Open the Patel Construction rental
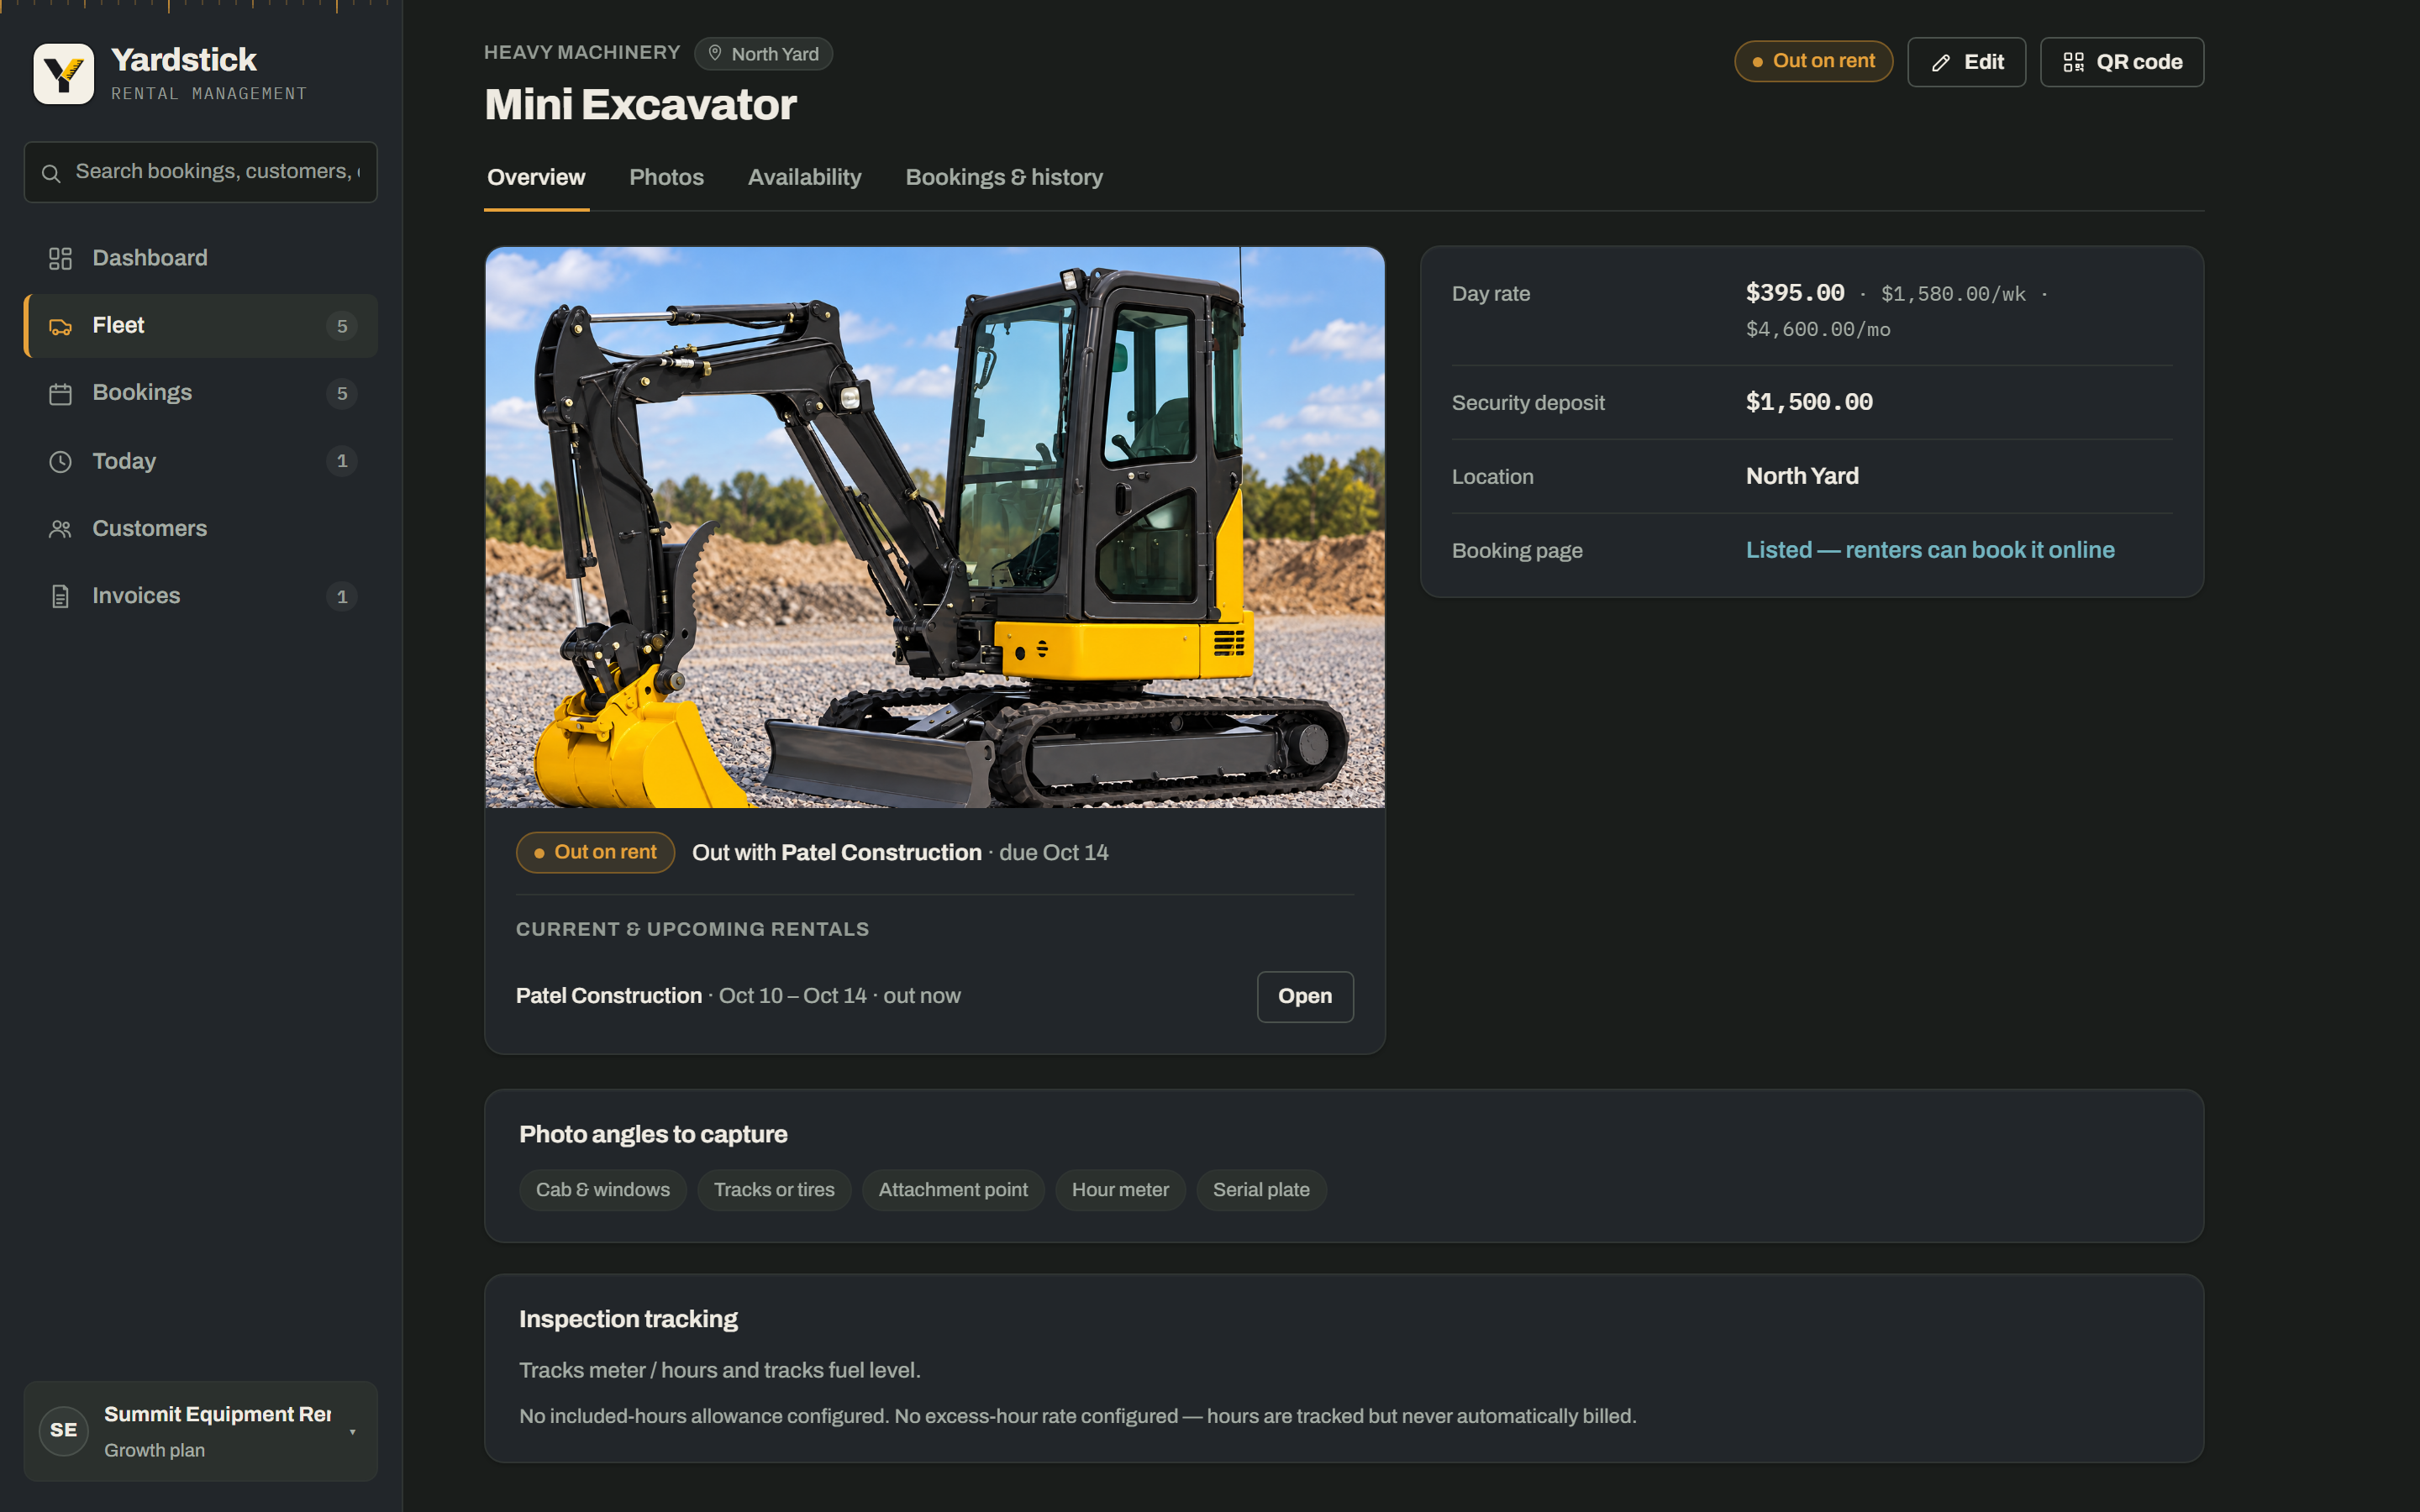This screenshot has height=1512, width=2420. point(1305,996)
